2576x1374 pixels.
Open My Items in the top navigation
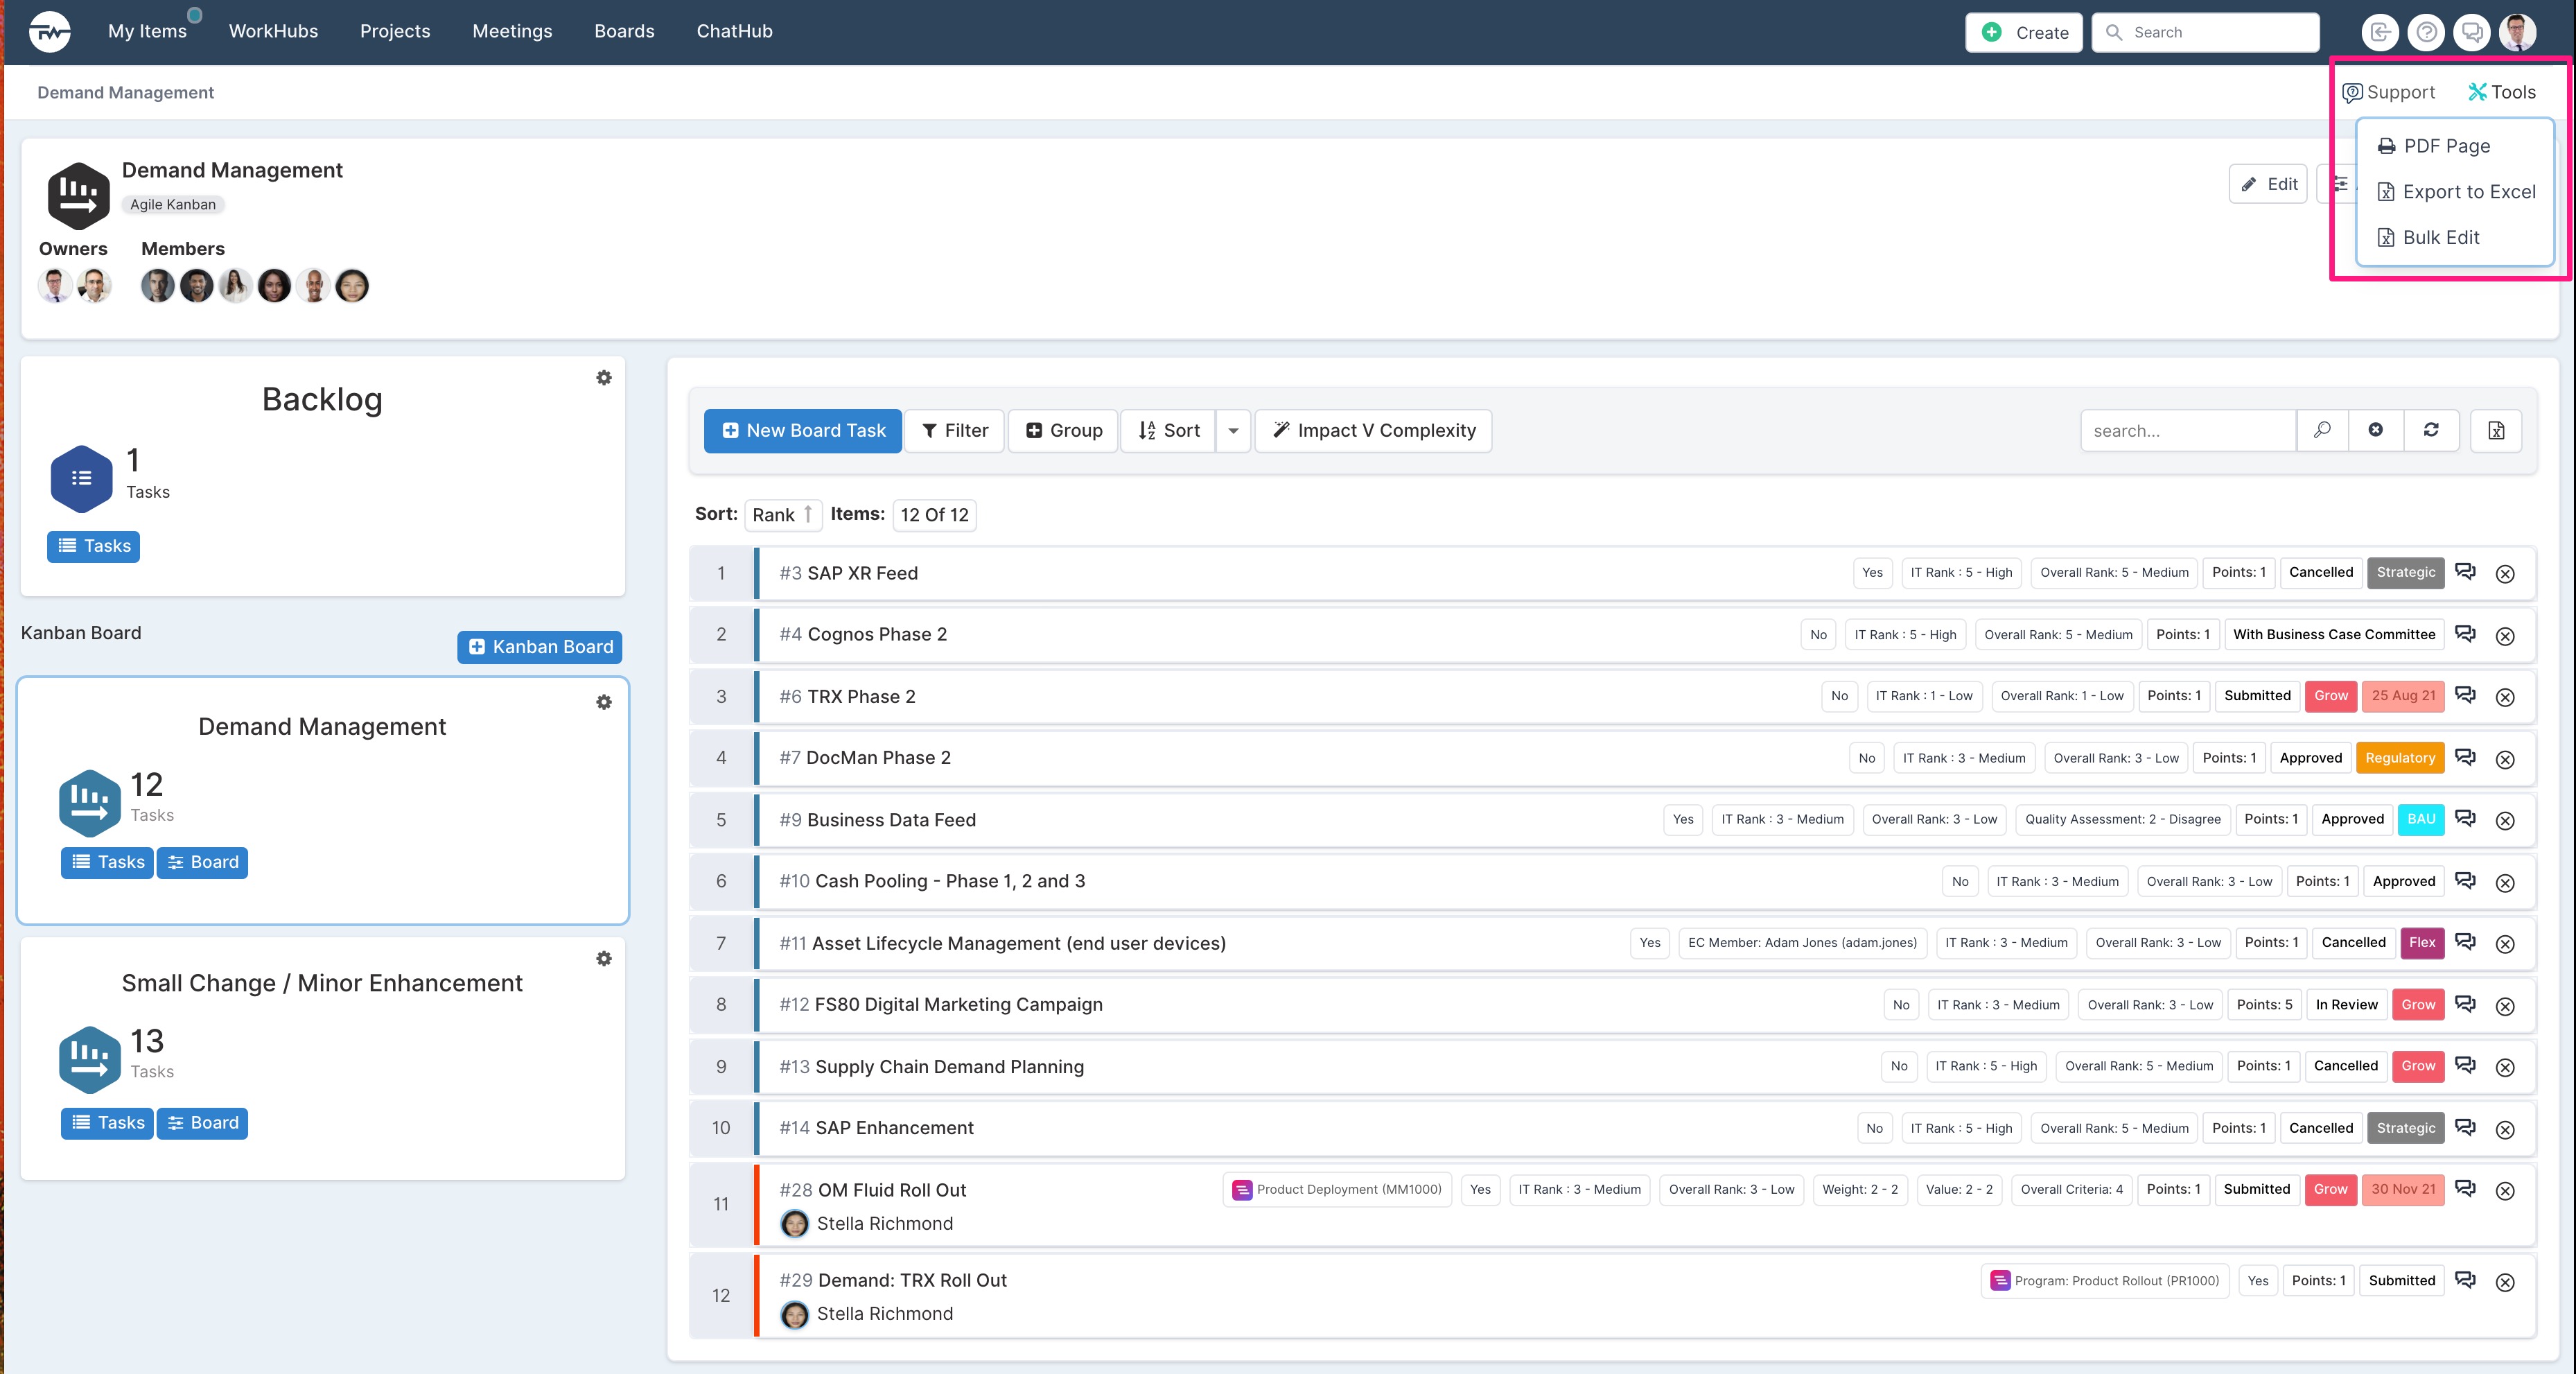click(147, 31)
